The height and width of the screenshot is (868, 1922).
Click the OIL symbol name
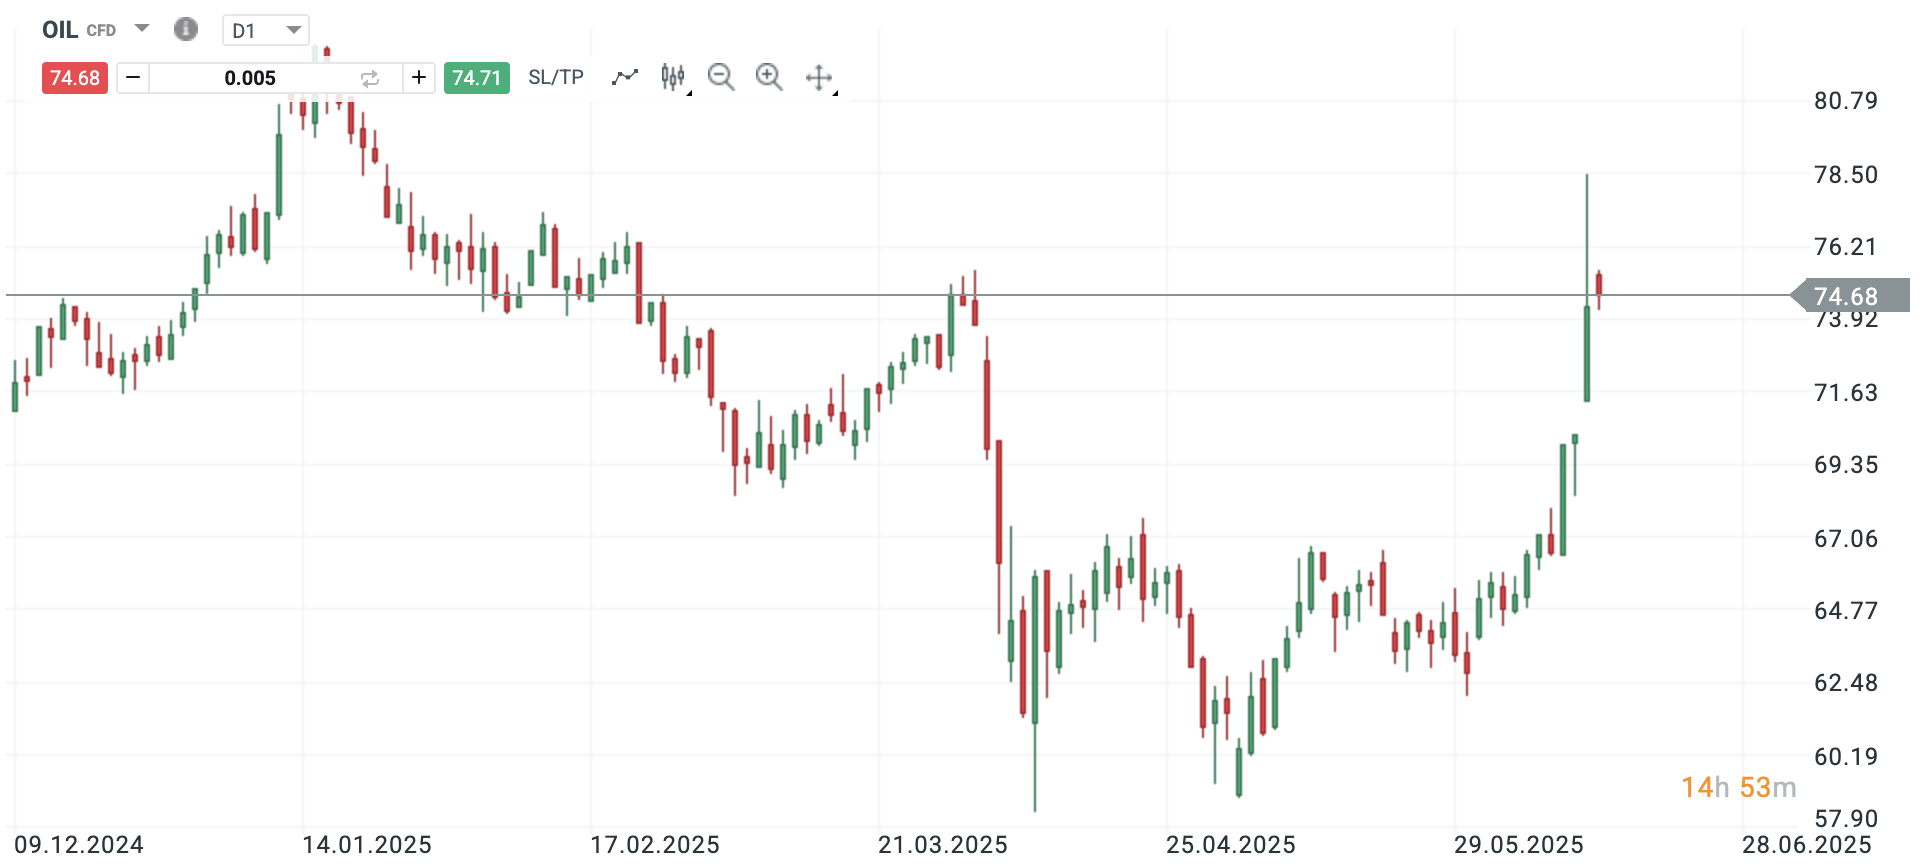click(60, 30)
